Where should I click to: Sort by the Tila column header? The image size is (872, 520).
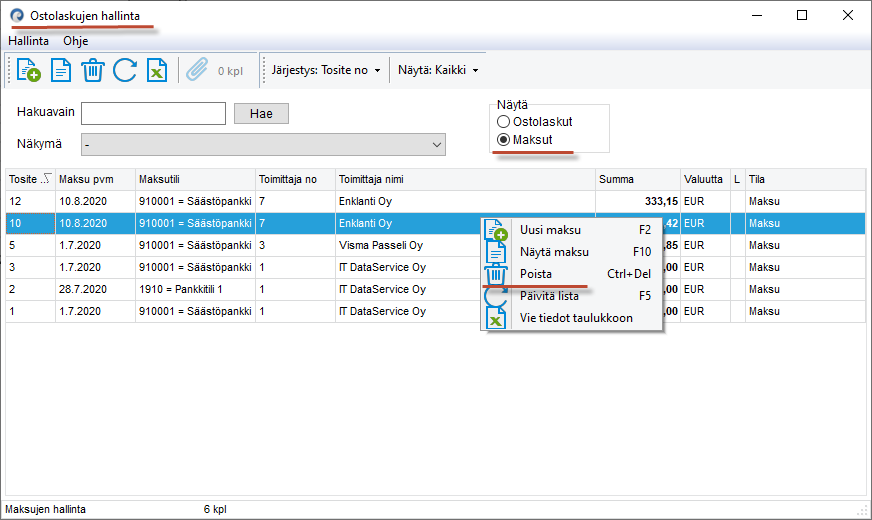805,179
